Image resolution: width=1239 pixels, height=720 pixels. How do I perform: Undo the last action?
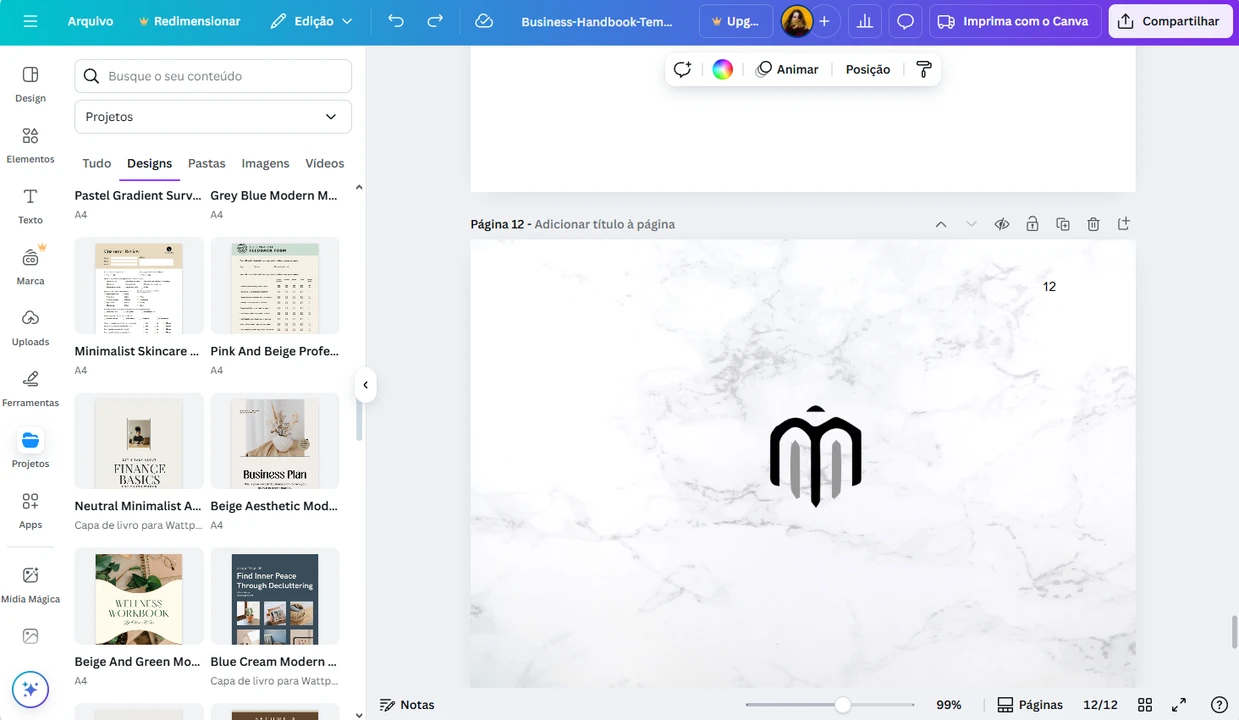396,21
